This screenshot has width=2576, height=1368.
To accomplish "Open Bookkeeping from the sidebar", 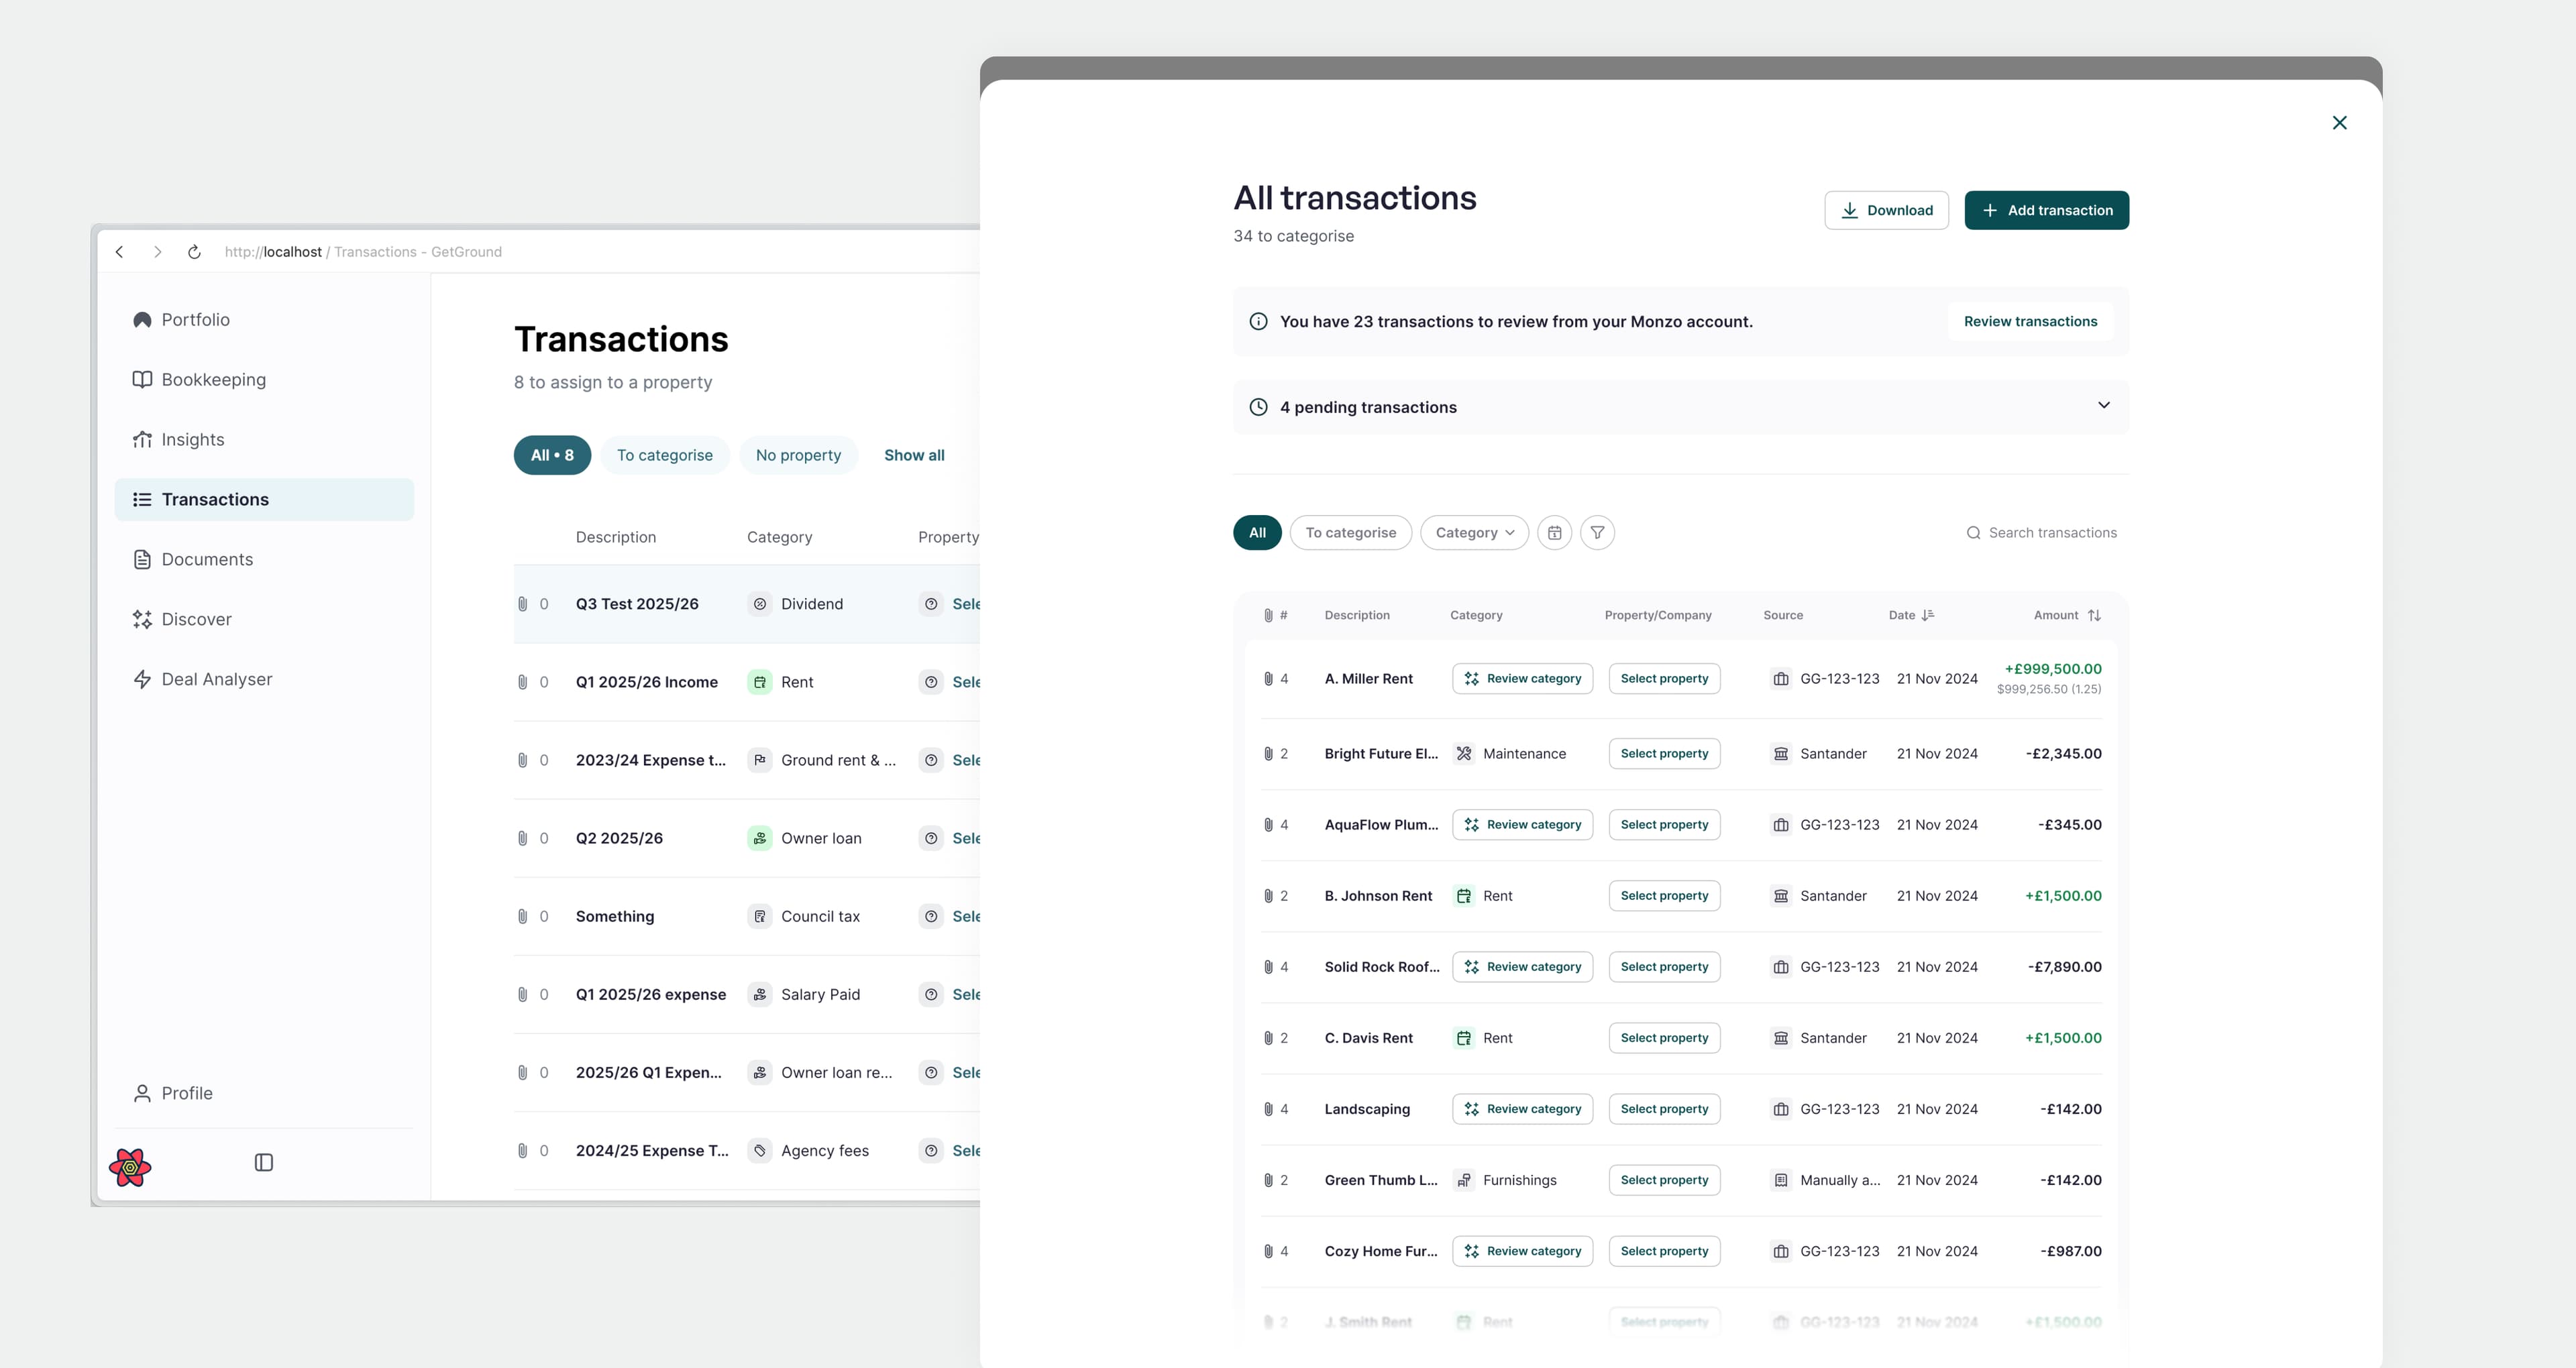I will point(213,379).
